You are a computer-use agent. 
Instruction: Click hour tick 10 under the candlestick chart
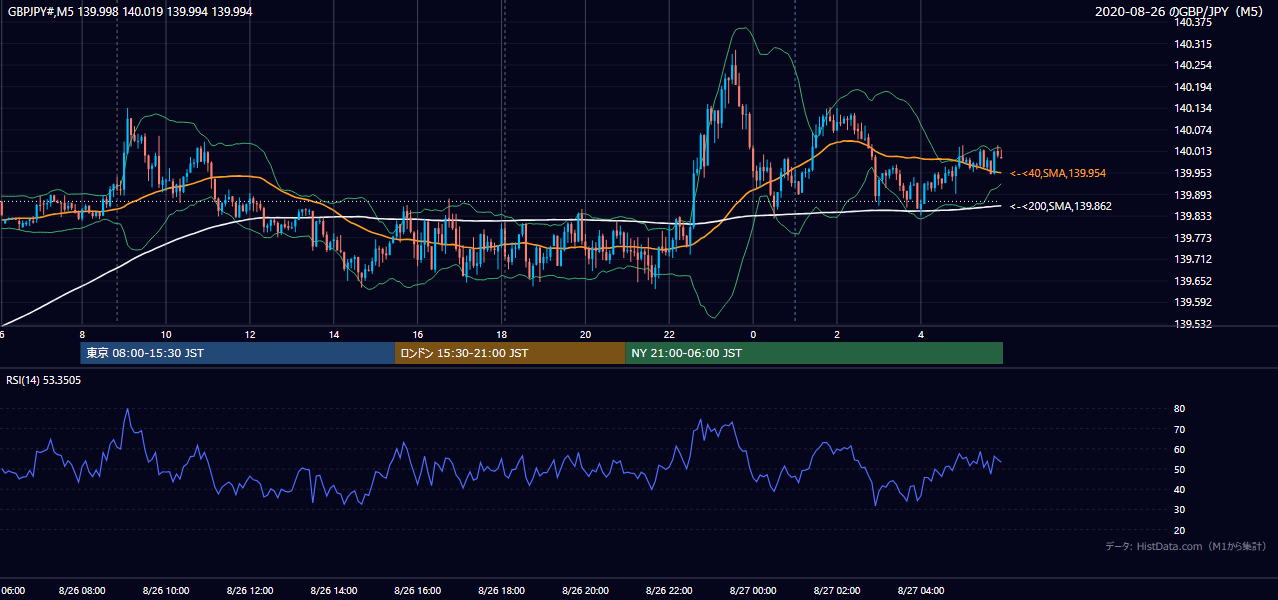point(165,334)
